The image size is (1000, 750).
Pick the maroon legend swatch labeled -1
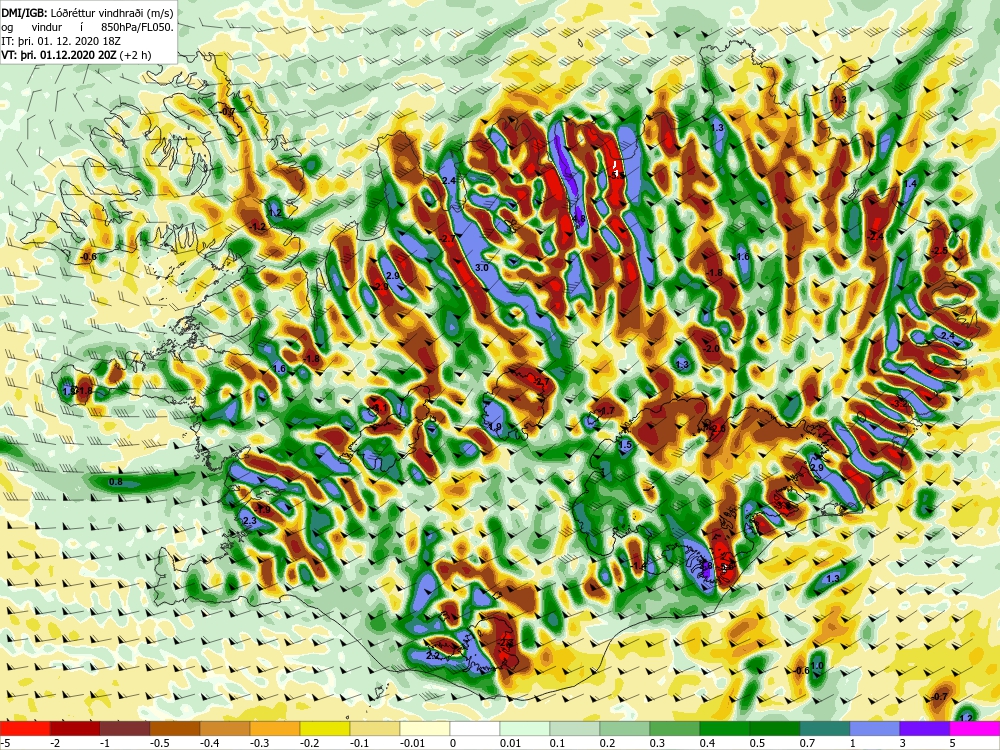pyautogui.click(x=125, y=728)
